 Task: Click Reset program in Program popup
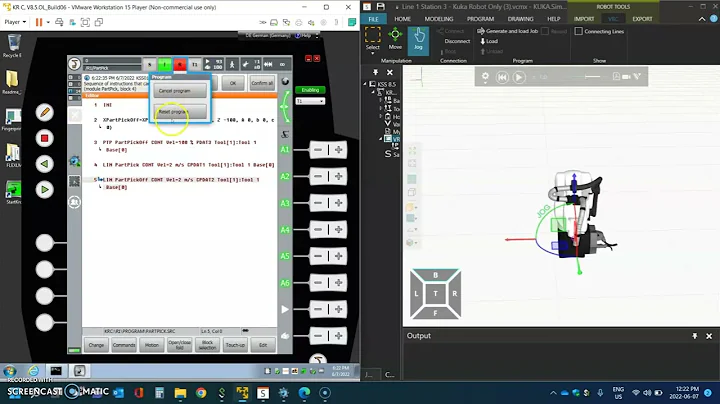pyautogui.click(x=180, y=112)
